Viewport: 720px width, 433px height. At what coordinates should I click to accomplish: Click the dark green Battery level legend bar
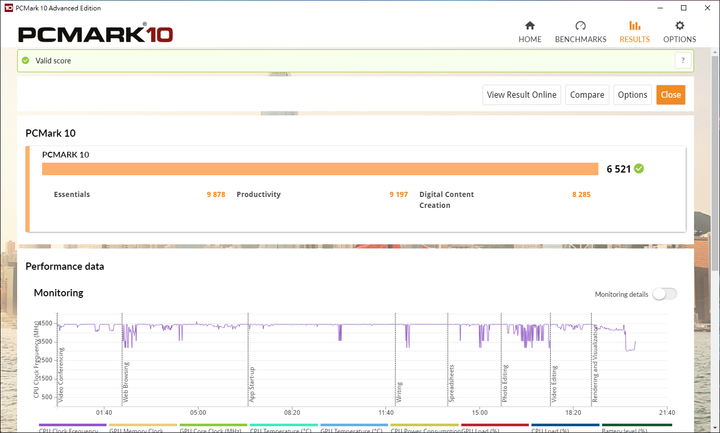pos(636,425)
